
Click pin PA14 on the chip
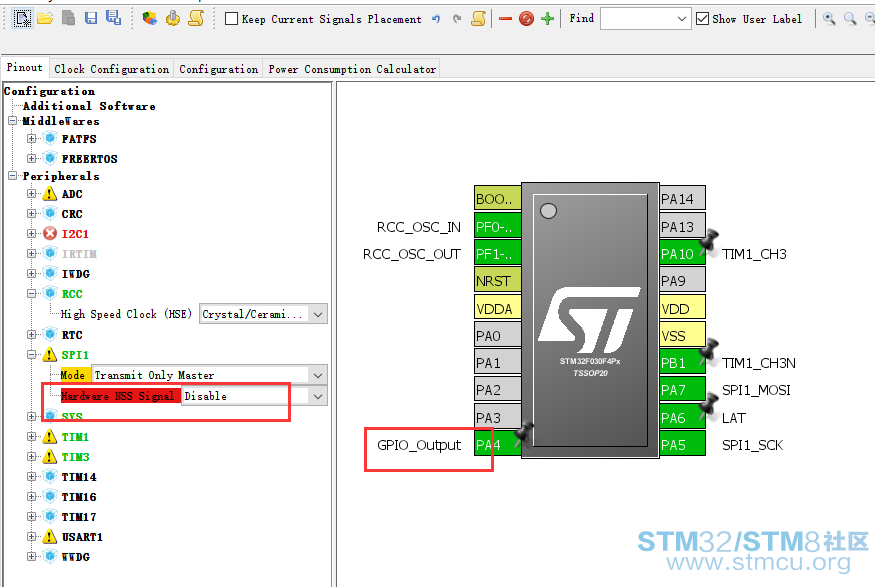pyautogui.click(x=682, y=198)
